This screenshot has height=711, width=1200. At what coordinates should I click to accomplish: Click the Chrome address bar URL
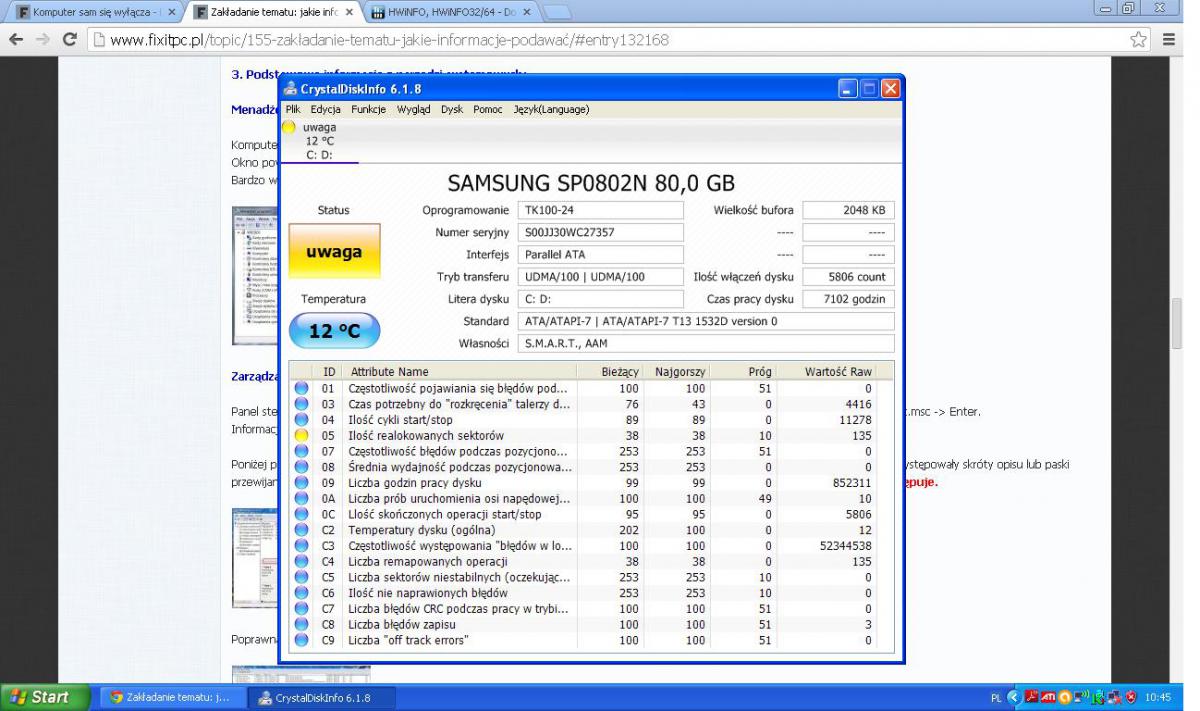[388, 41]
